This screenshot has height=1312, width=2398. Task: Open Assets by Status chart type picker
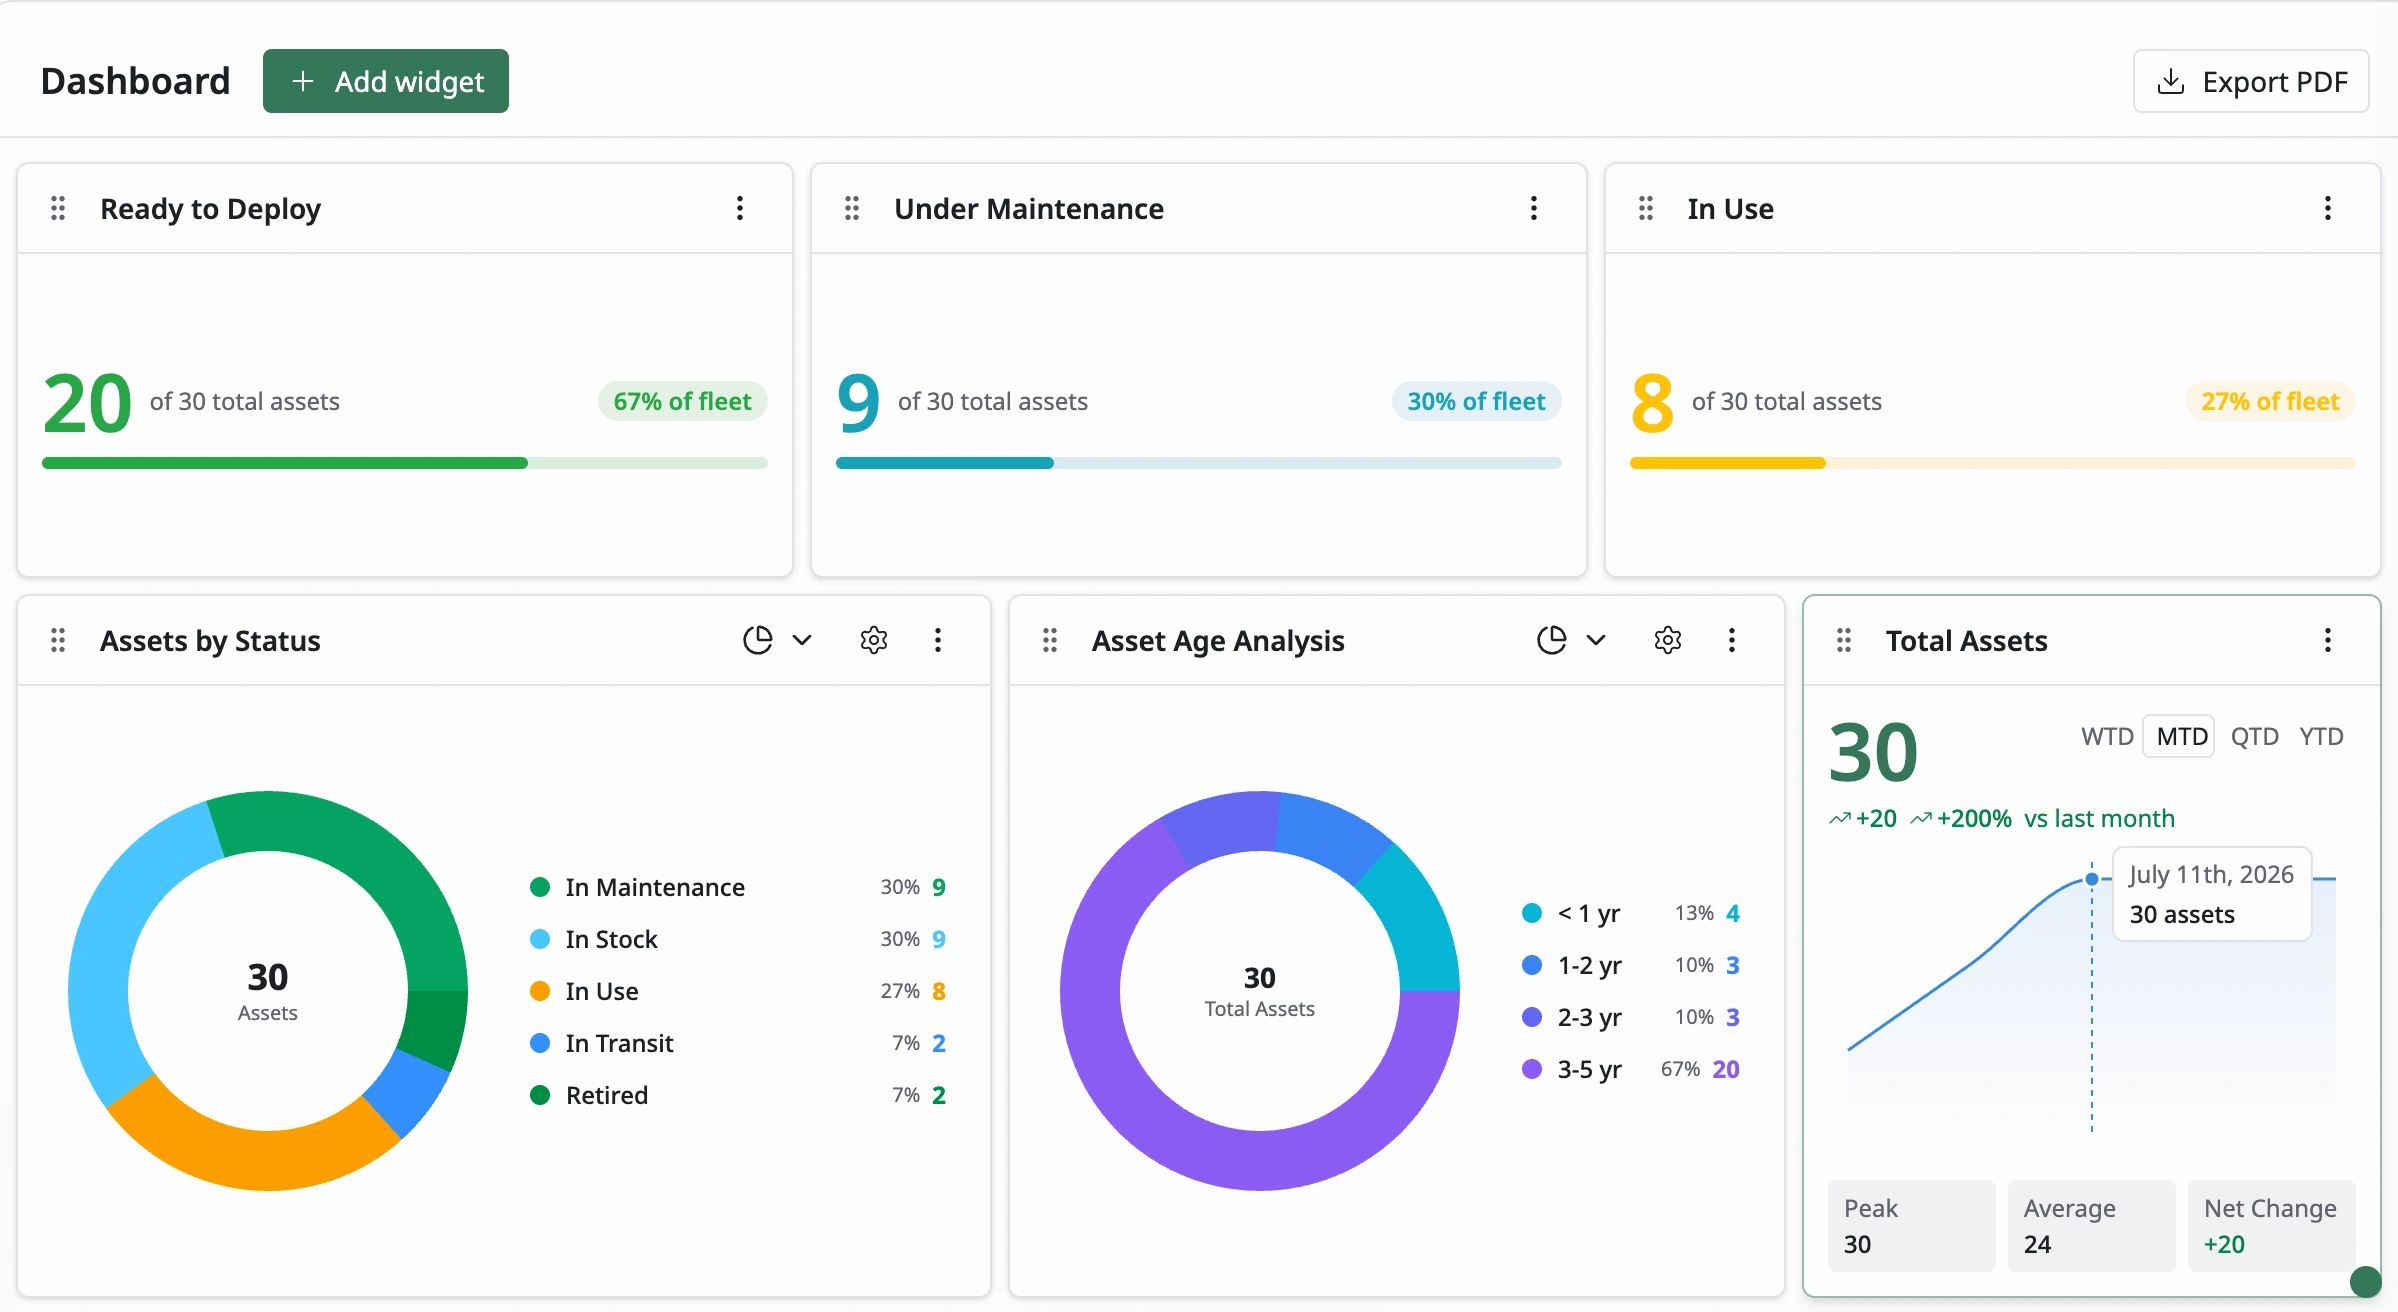point(758,640)
